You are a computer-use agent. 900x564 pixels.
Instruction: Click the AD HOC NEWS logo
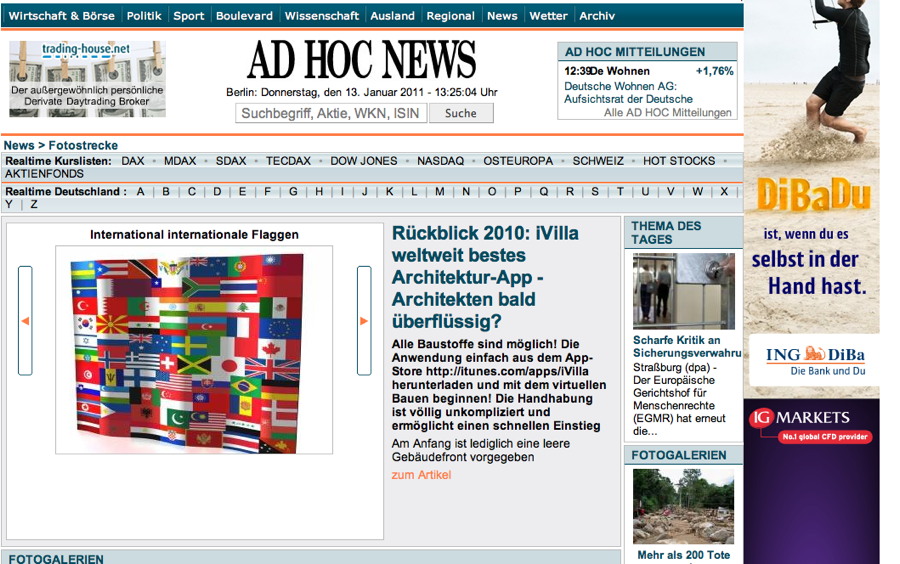tap(362, 59)
